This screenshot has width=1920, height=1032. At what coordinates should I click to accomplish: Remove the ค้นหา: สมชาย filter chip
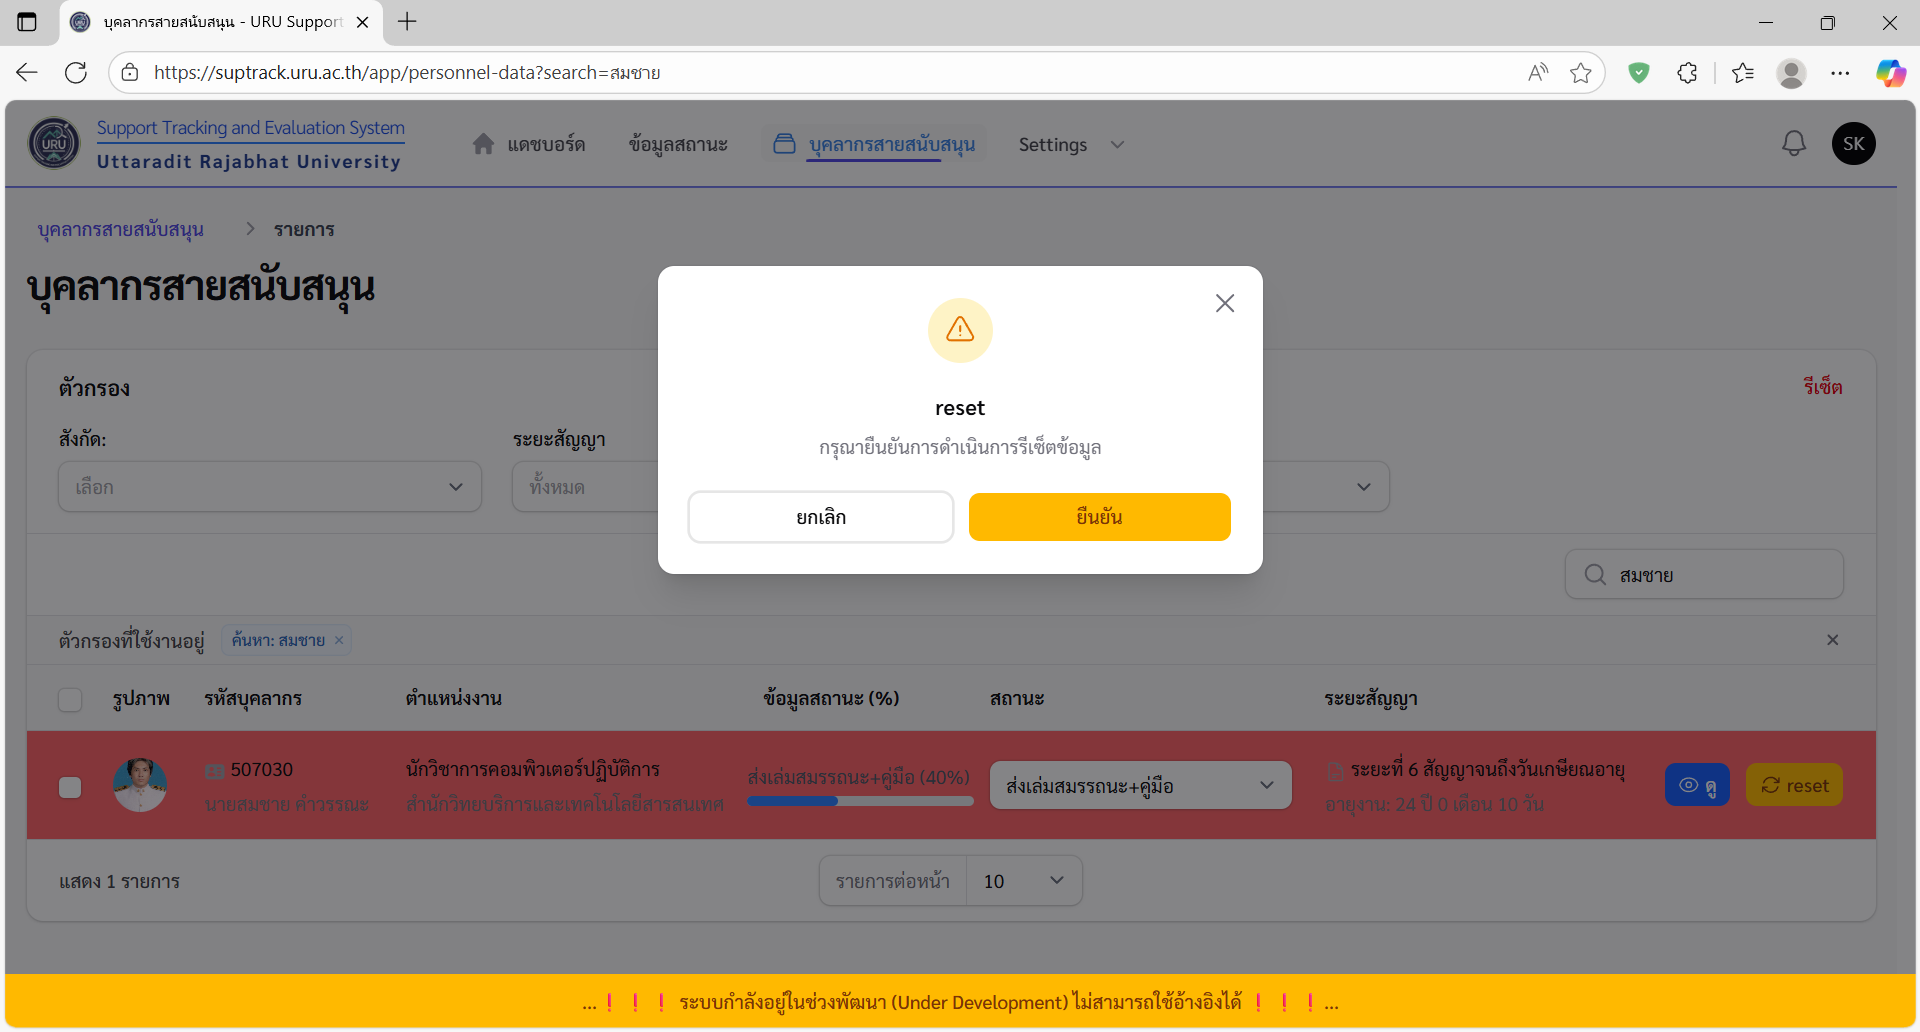(x=338, y=640)
